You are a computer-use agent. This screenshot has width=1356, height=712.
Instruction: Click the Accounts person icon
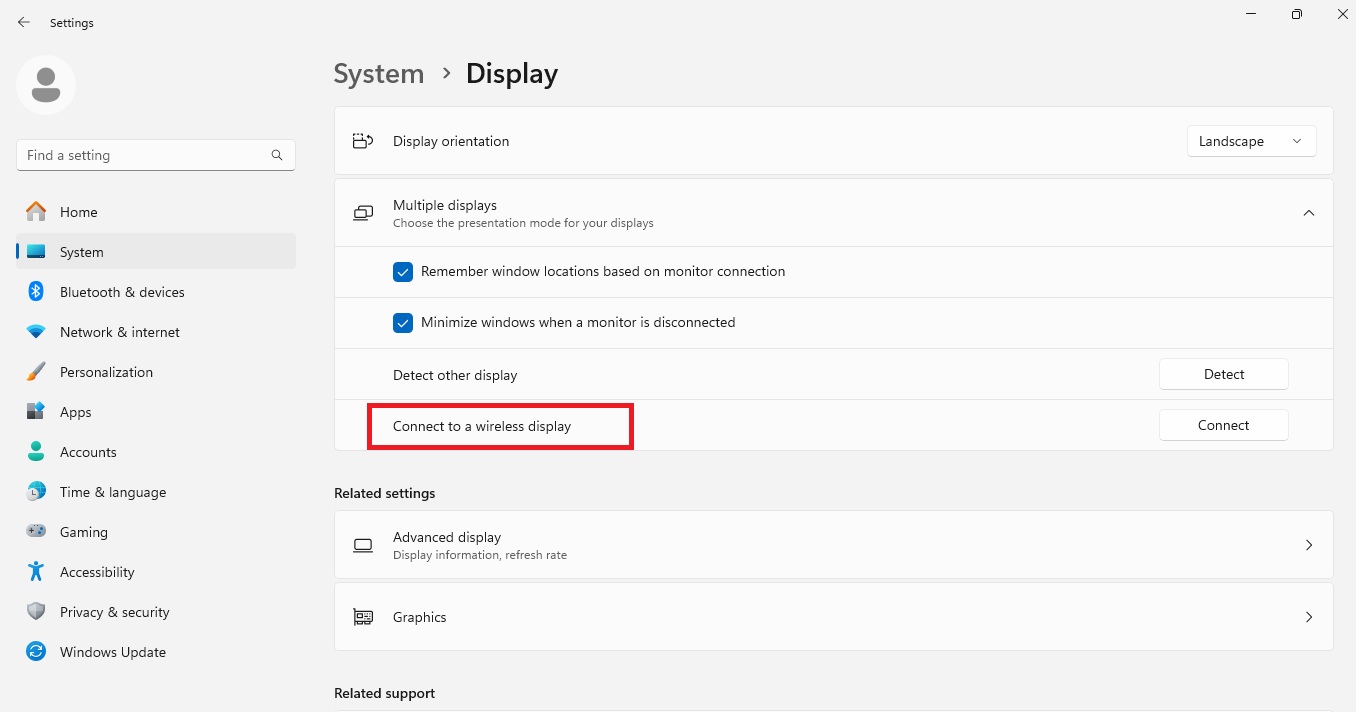click(x=36, y=452)
